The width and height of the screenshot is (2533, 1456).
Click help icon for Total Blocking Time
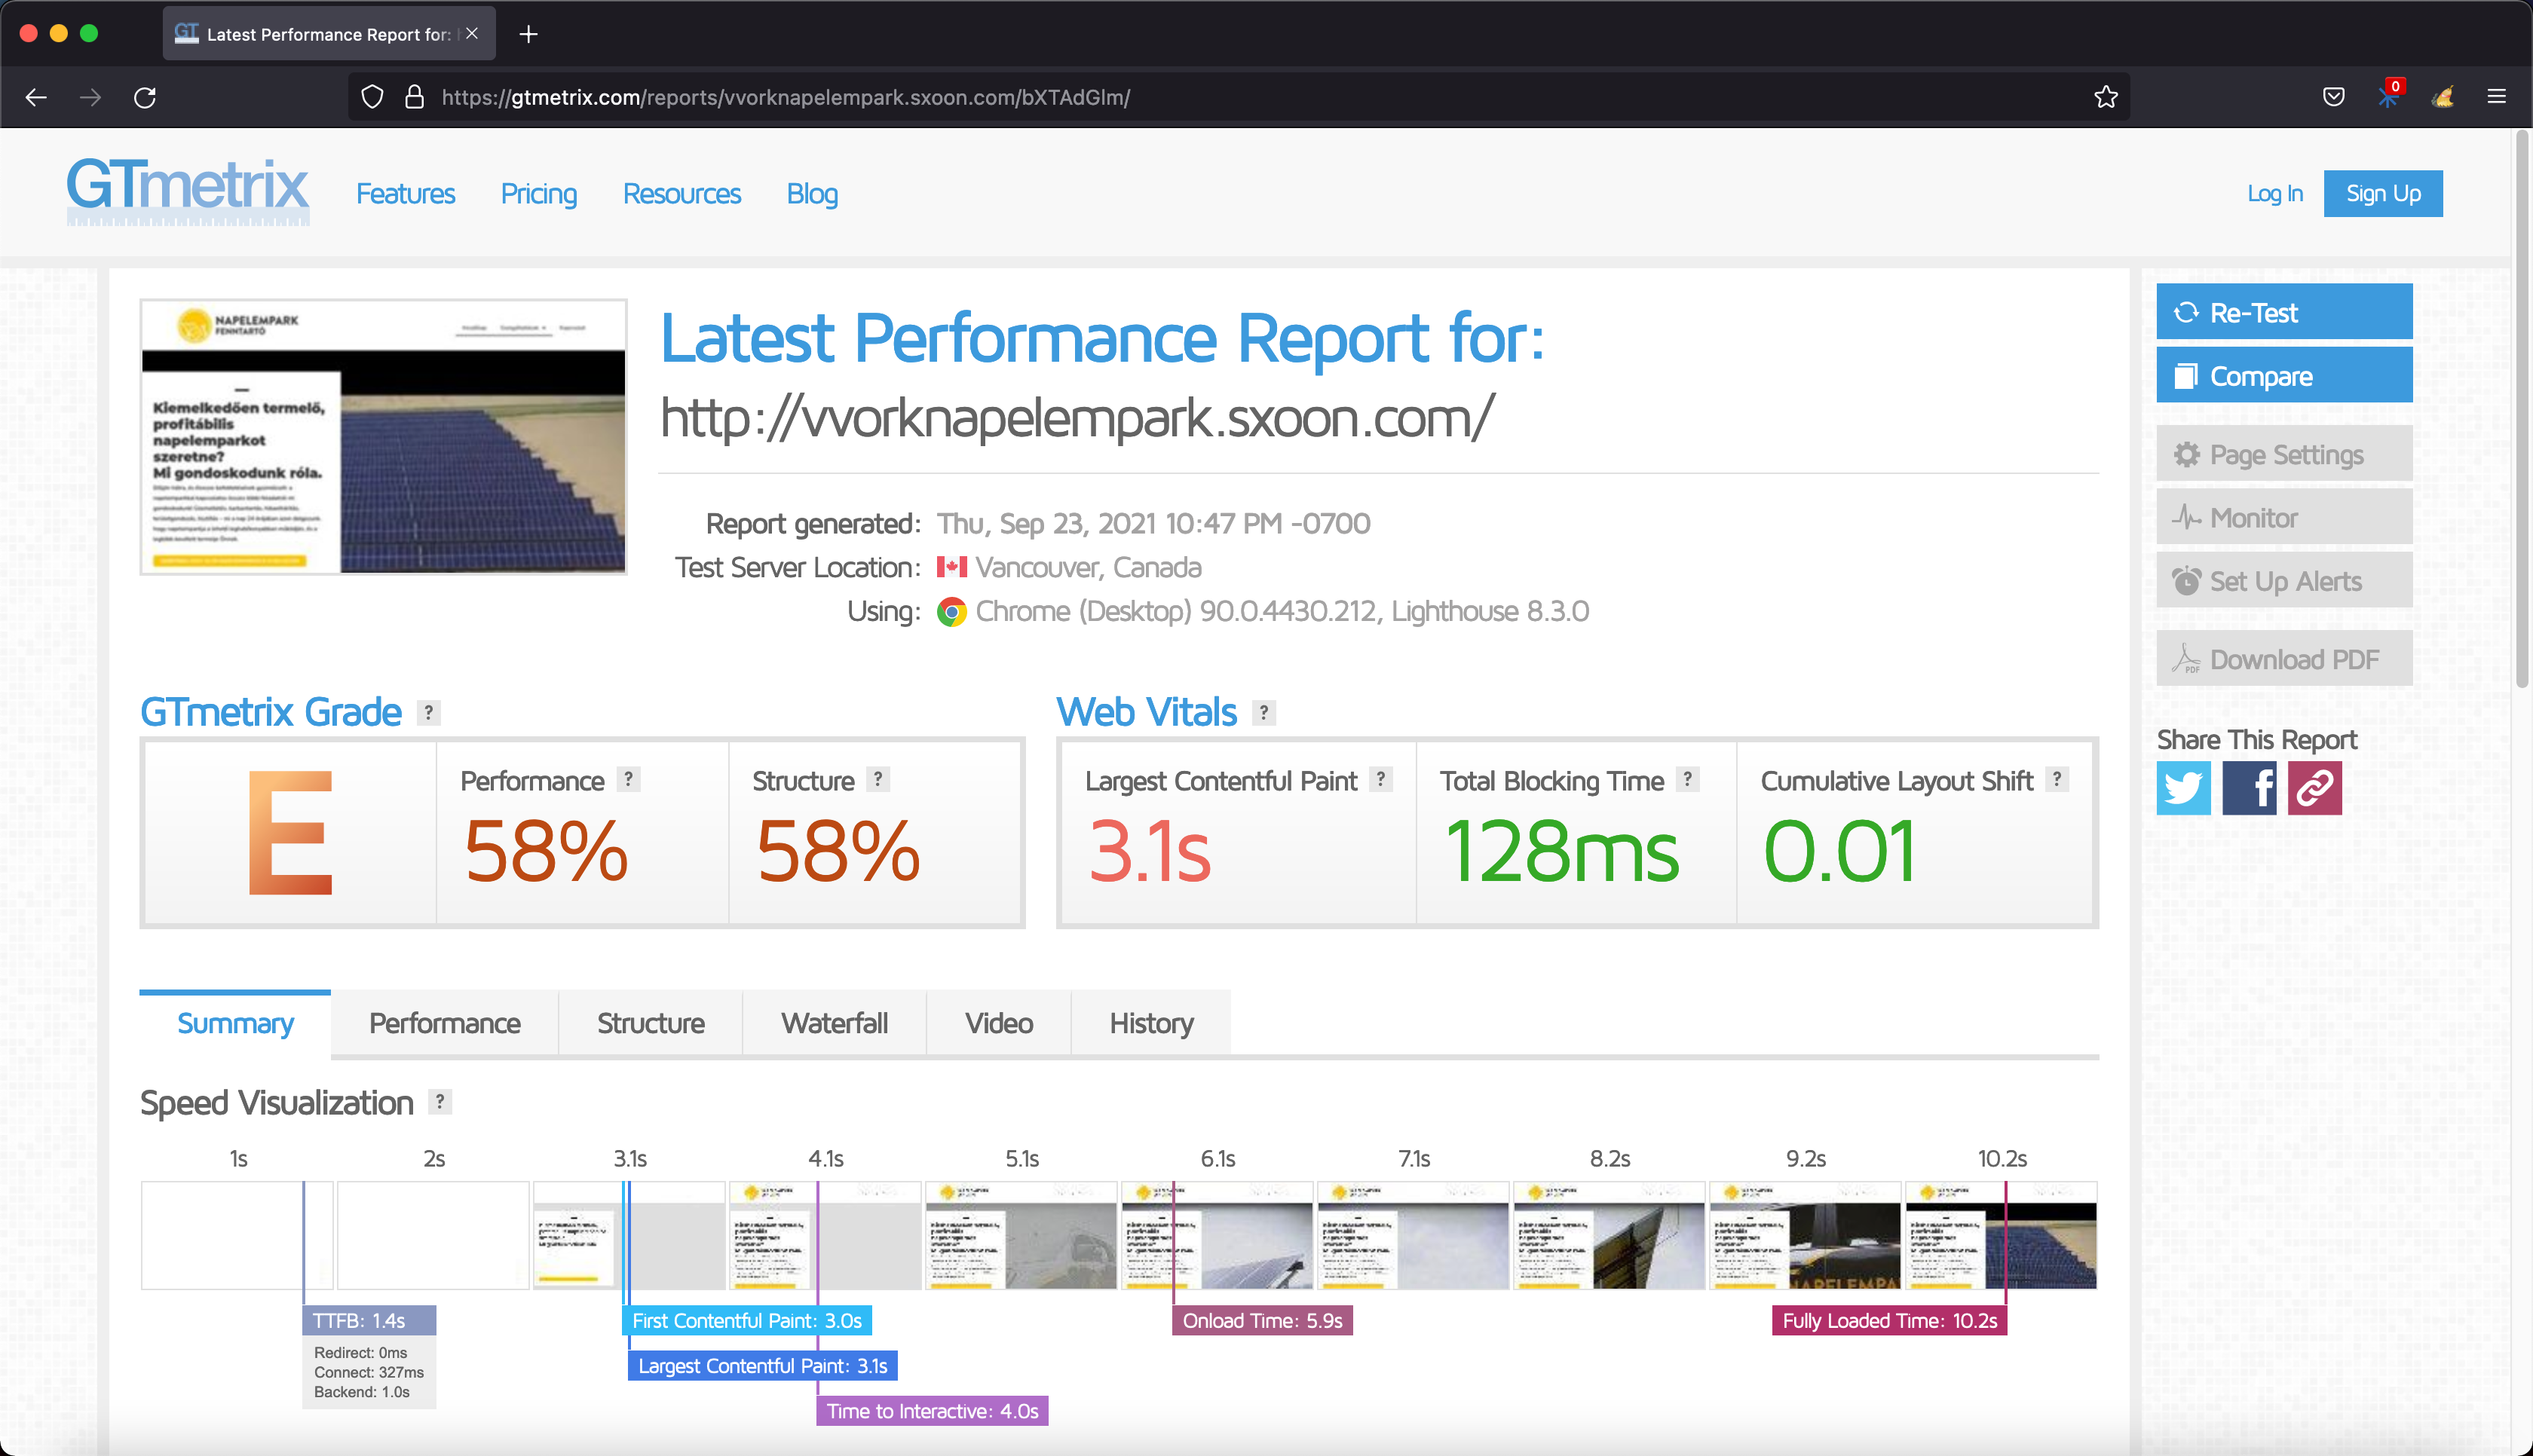[1687, 779]
